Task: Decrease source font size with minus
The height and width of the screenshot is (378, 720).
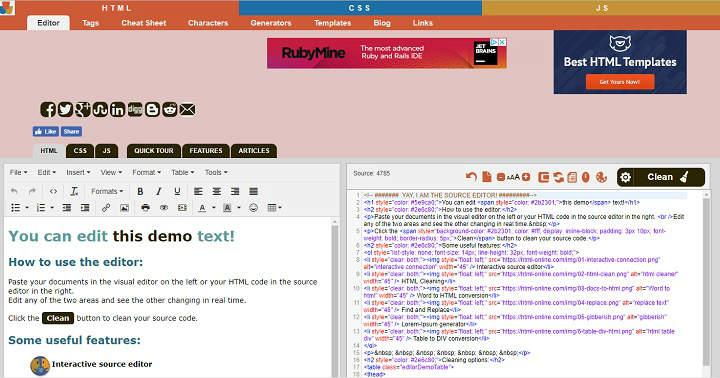Action: click(x=501, y=177)
